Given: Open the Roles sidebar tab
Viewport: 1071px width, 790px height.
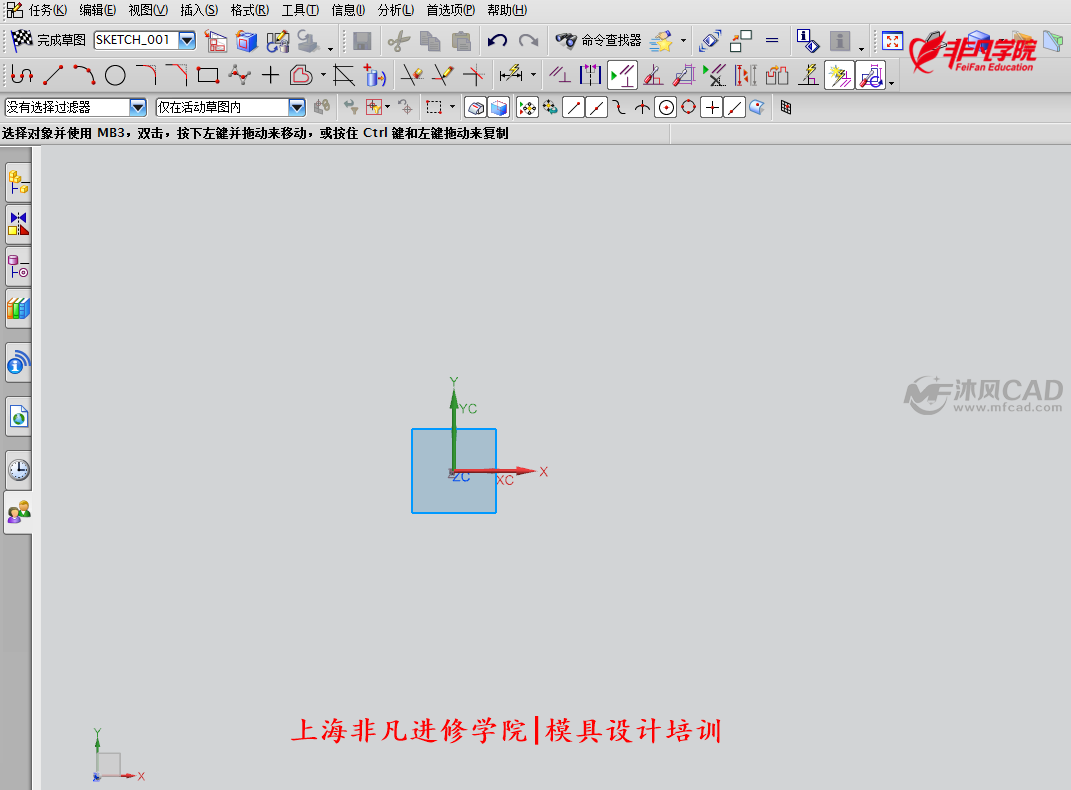Looking at the screenshot, I should coord(18,512).
